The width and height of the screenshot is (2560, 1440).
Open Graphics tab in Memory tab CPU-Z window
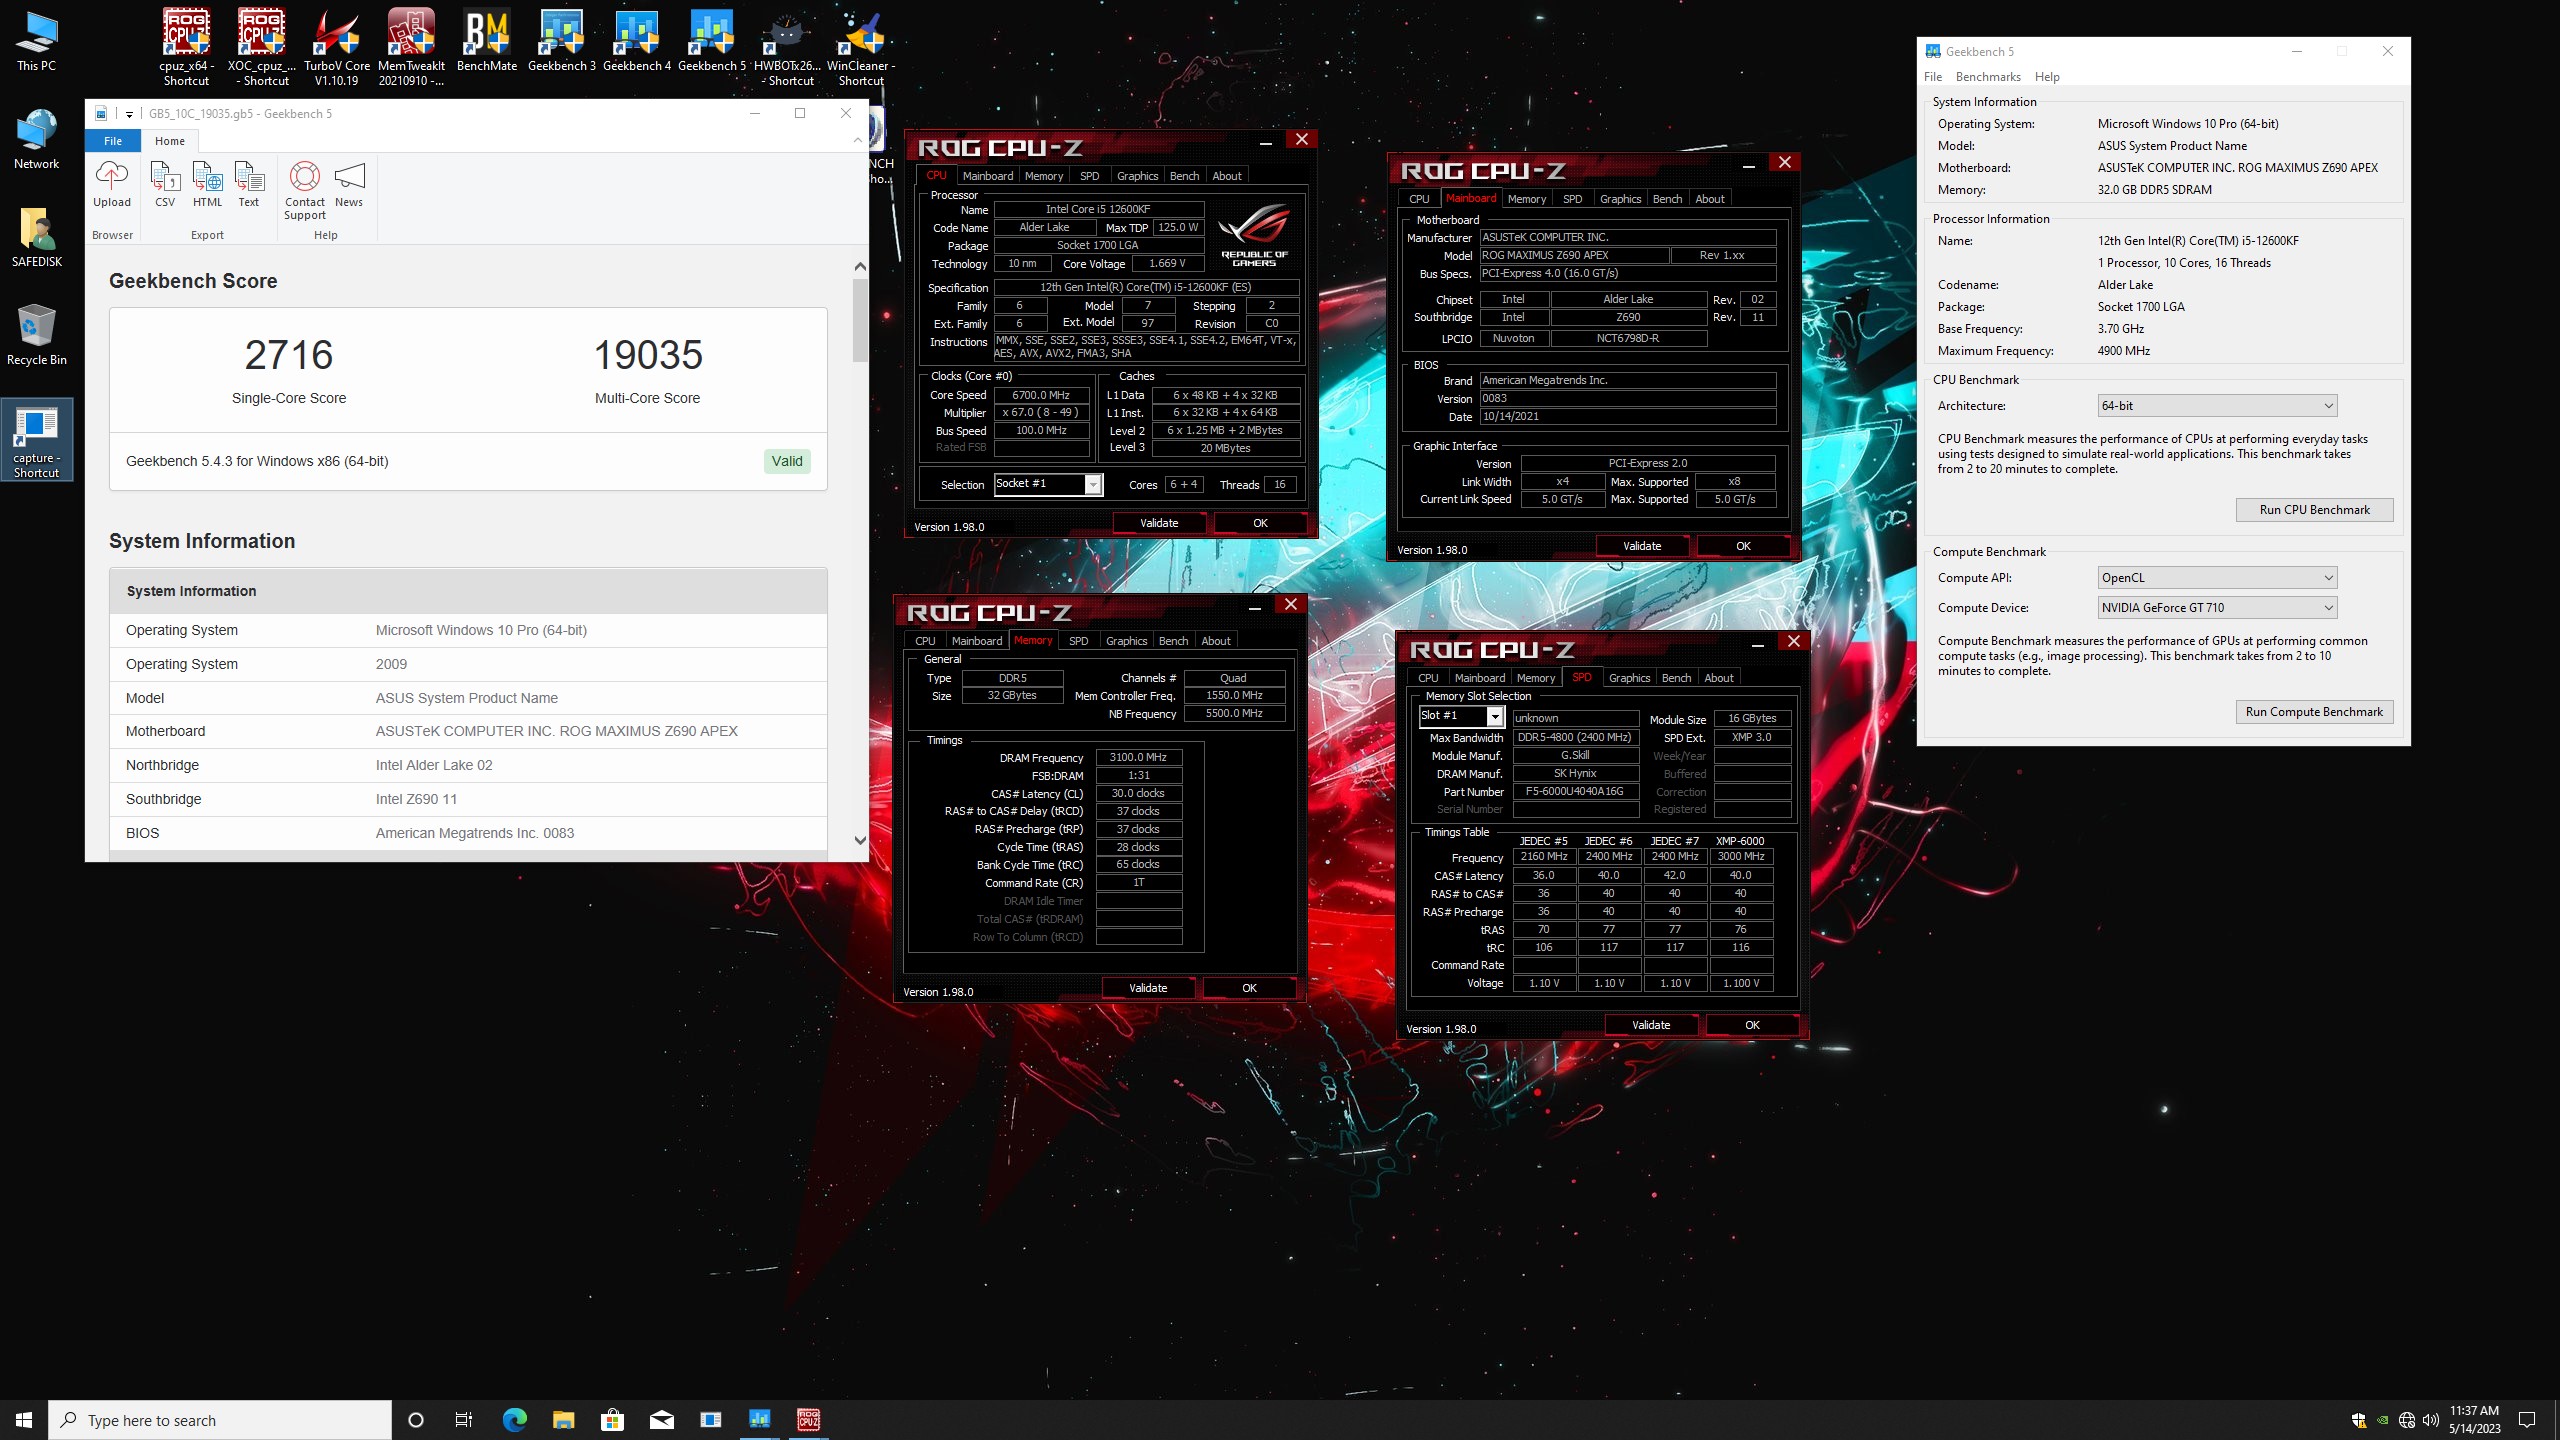click(x=1126, y=641)
